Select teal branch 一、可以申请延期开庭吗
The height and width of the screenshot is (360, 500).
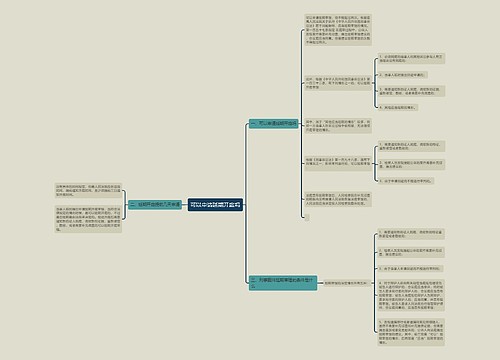click(x=273, y=124)
